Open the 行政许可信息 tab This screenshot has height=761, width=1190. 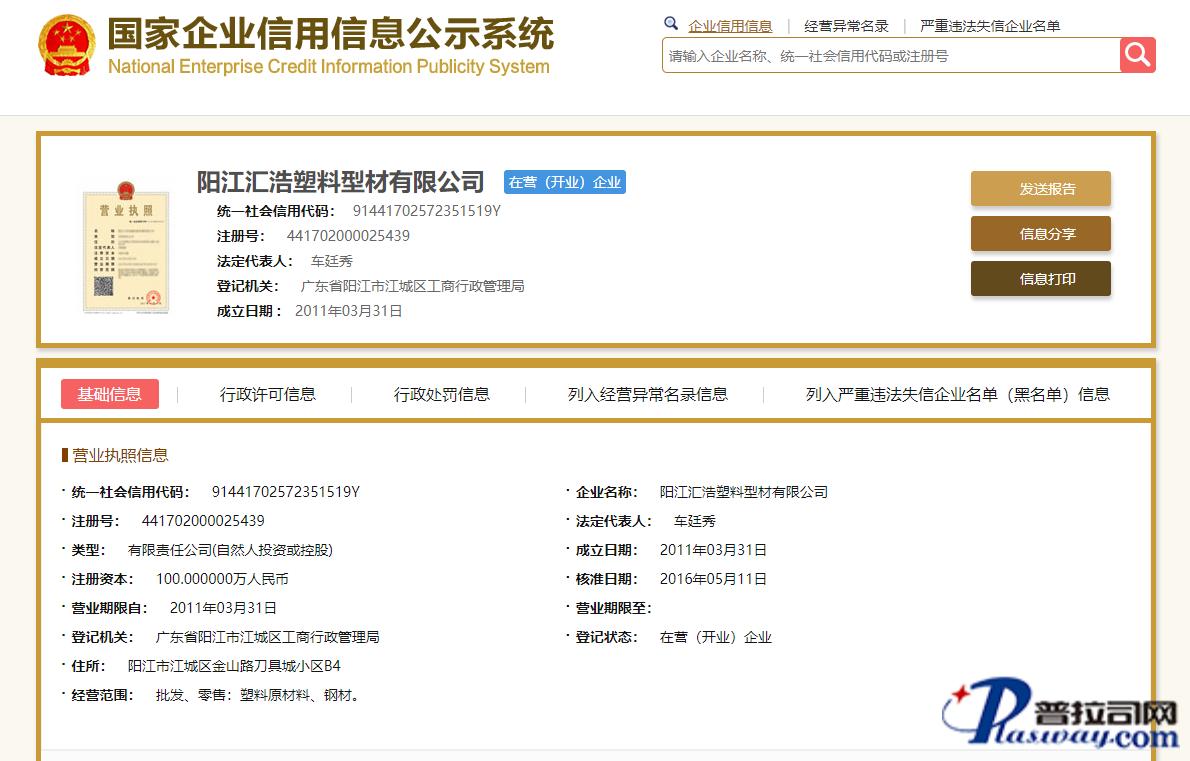(x=267, y=394)
